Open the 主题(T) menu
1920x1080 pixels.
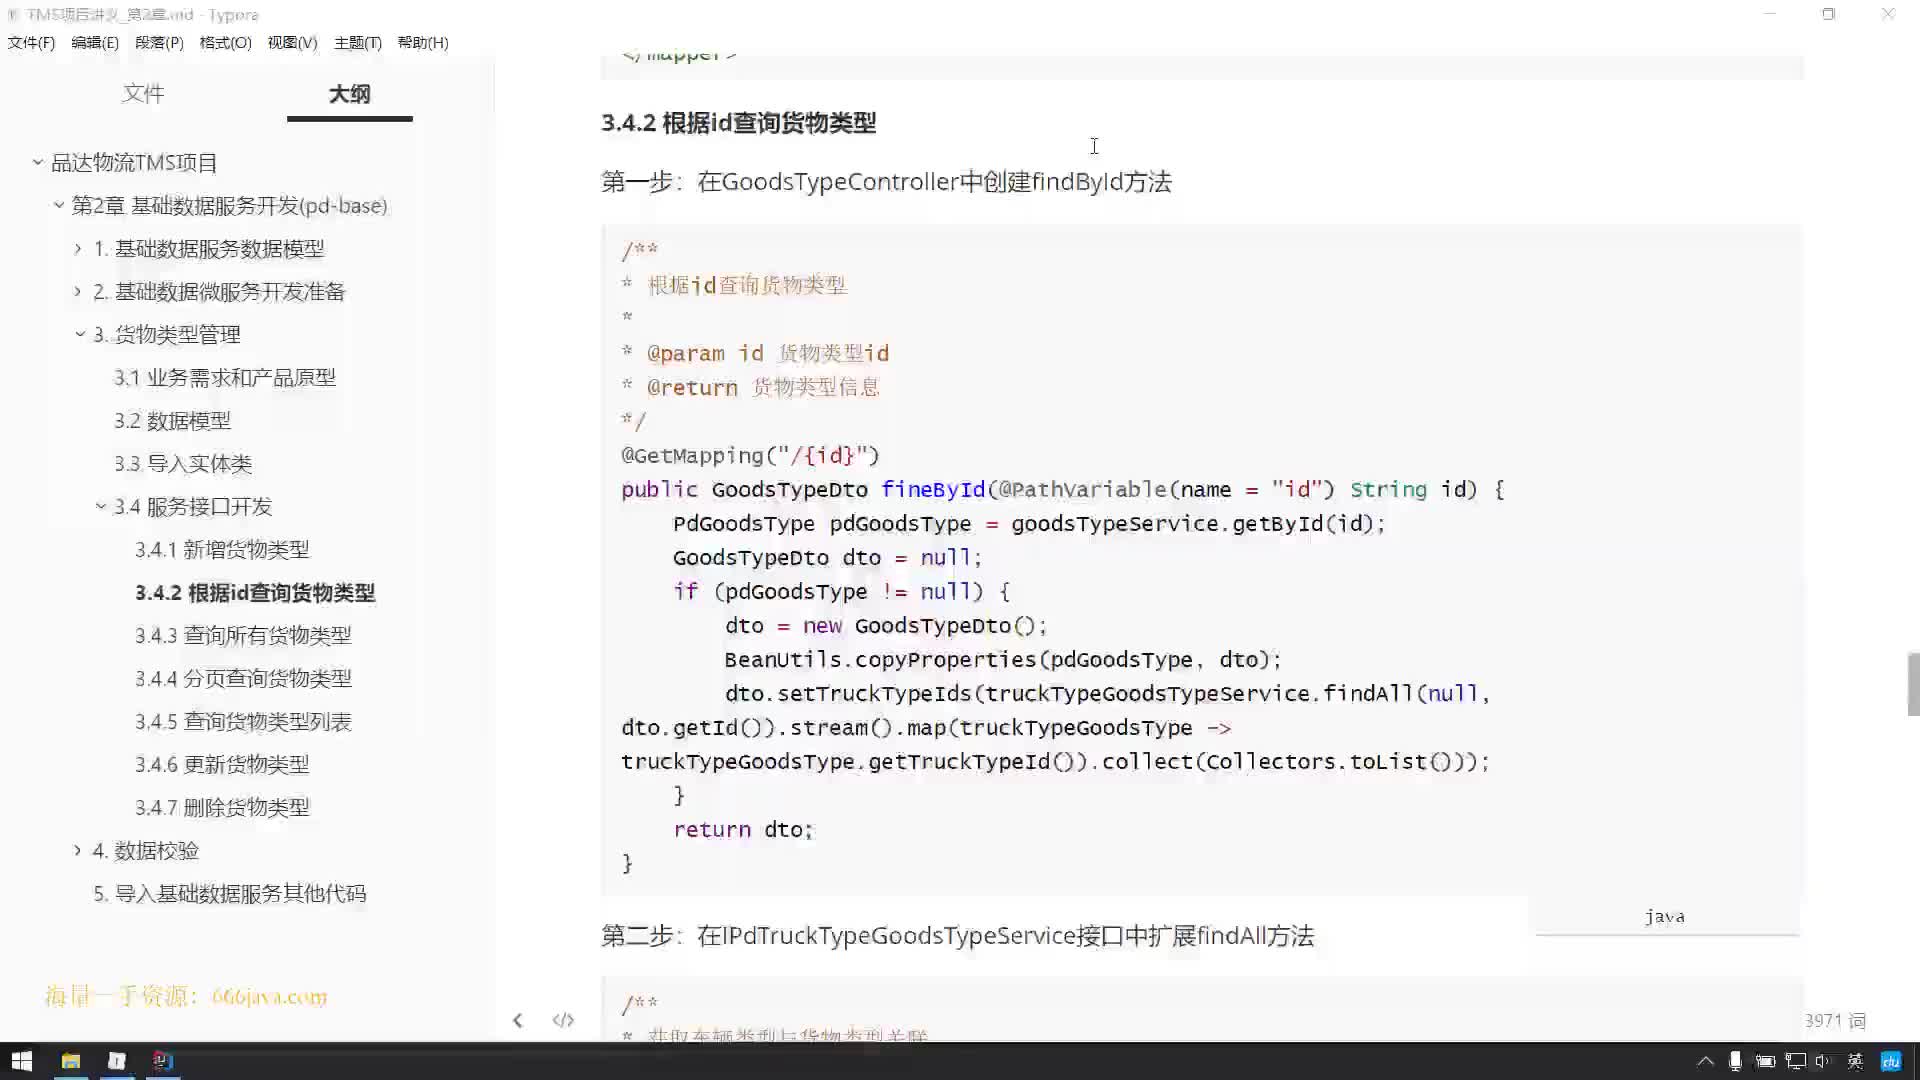357,42
